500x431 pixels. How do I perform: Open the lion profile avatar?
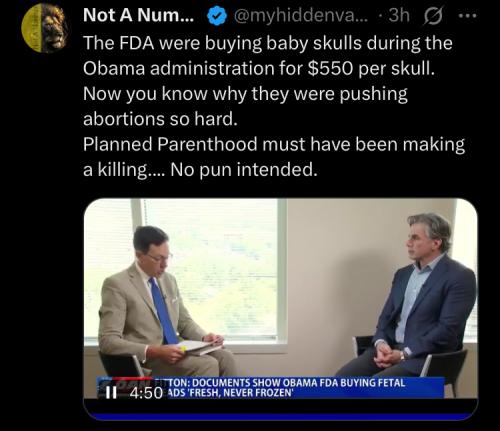[x=45, y=28]
